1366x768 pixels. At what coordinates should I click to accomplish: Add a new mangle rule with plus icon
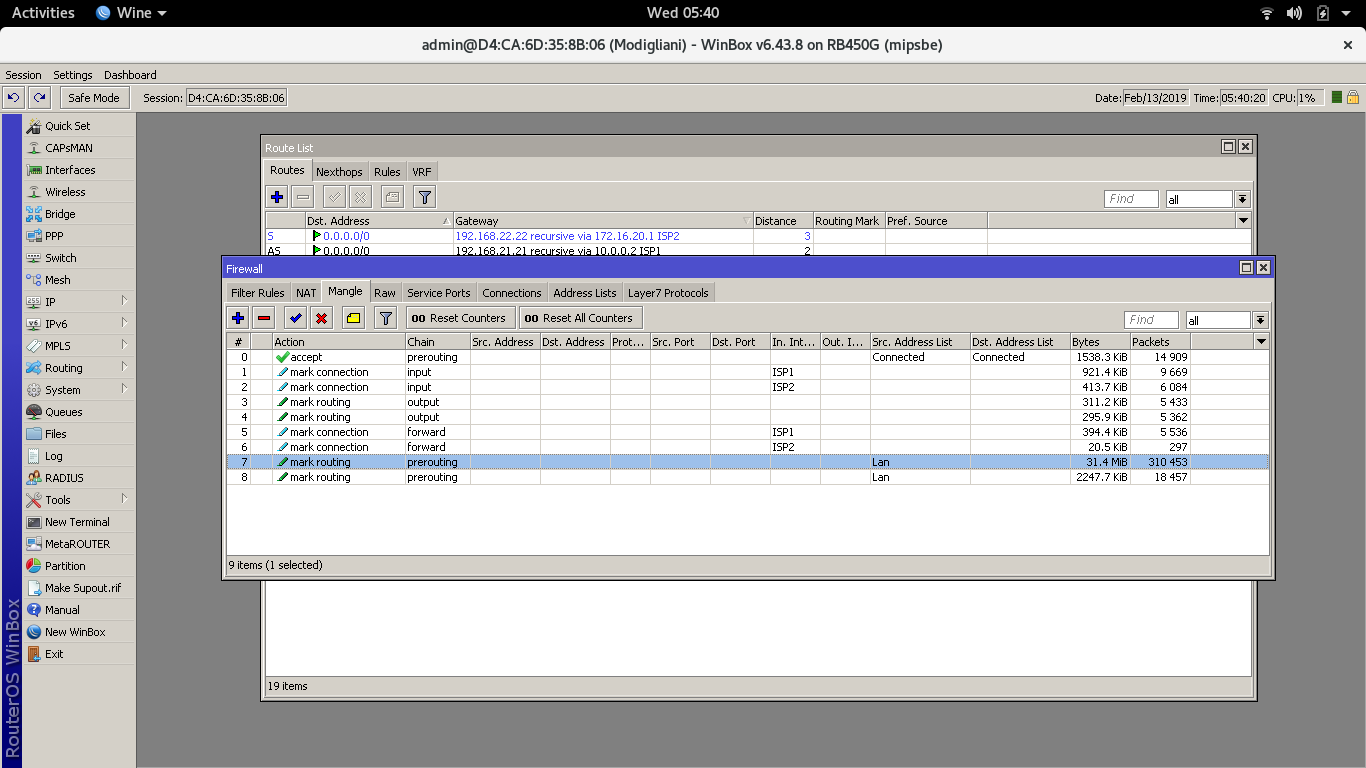(238, 318)
